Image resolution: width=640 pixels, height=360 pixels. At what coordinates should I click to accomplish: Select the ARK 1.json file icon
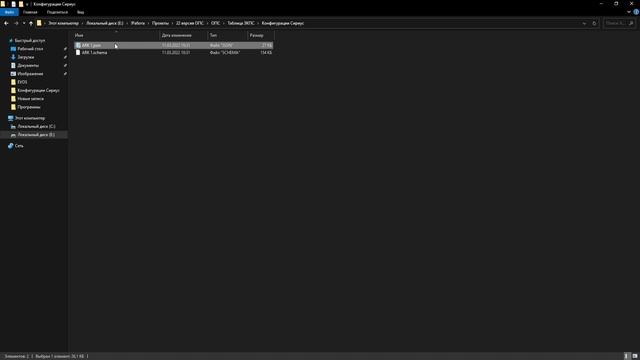click(x=78, y=45)
